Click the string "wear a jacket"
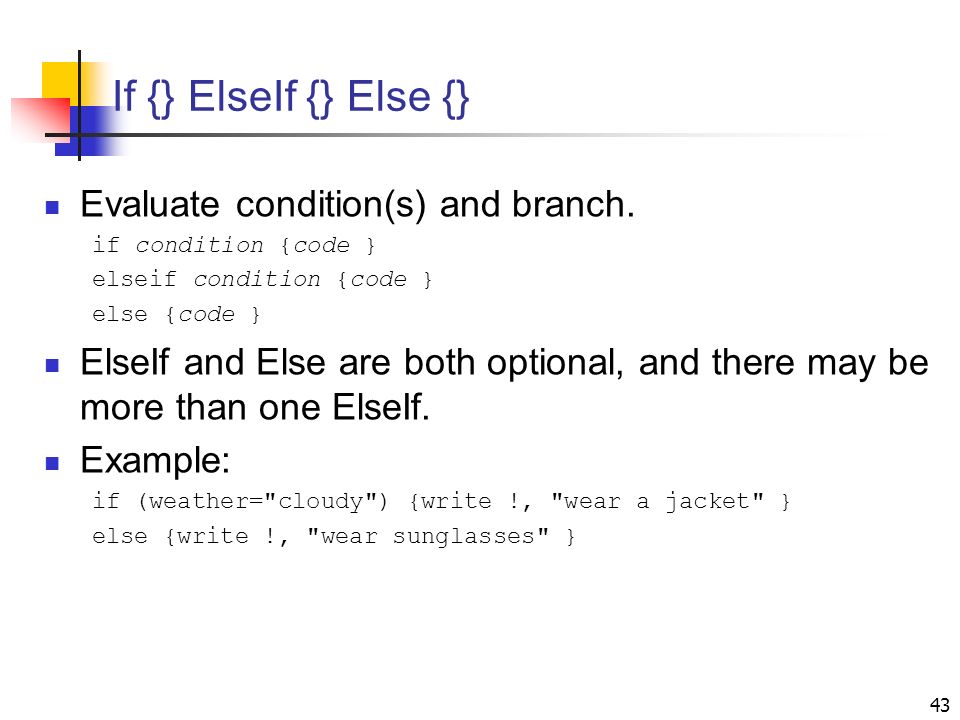 (x=658, y=501)
